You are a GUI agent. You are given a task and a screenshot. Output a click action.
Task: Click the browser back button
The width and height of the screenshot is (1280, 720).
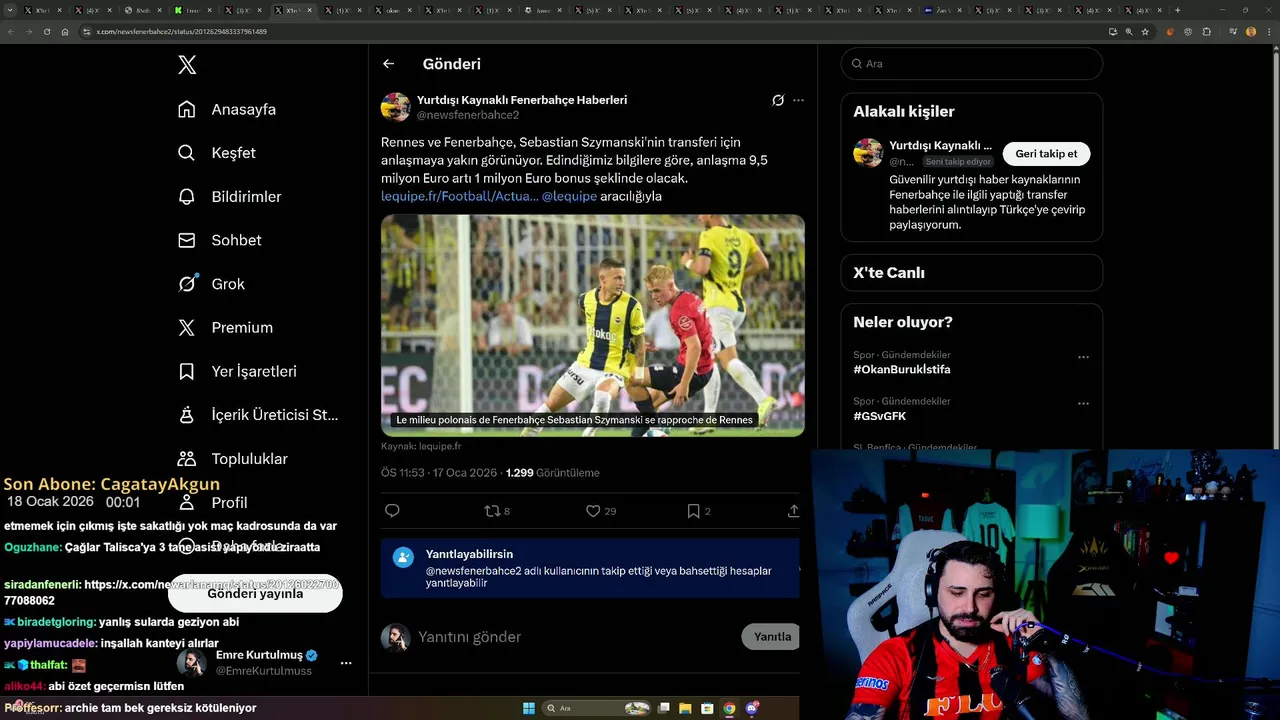click(x=11, y=32)
